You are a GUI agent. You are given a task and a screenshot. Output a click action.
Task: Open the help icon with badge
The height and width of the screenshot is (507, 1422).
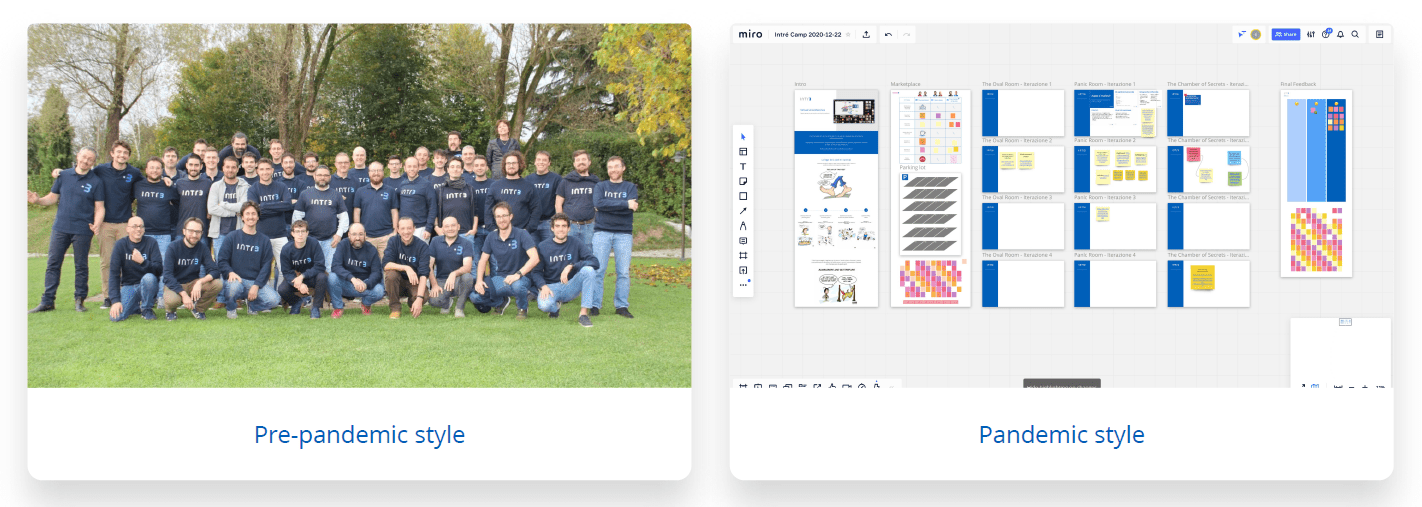pyautogui.click(x=1326, y=34)
